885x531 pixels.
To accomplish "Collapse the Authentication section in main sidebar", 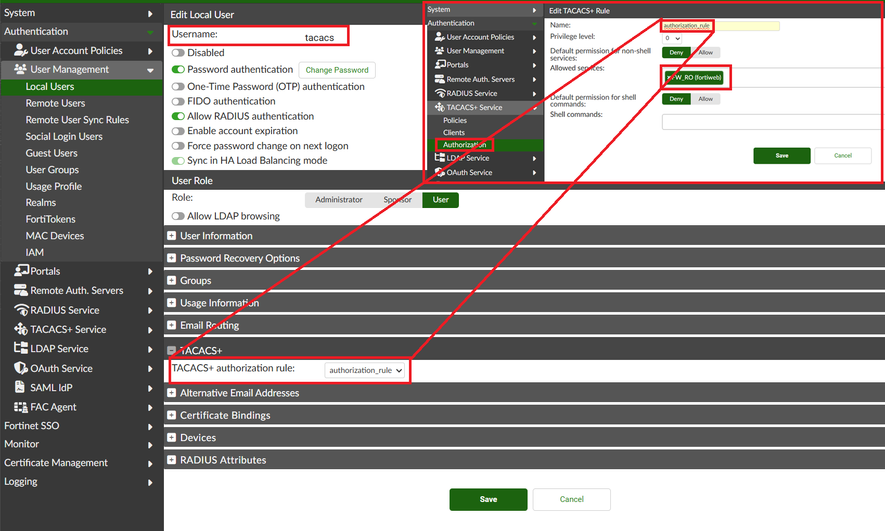I will click(x=150, y=32).
